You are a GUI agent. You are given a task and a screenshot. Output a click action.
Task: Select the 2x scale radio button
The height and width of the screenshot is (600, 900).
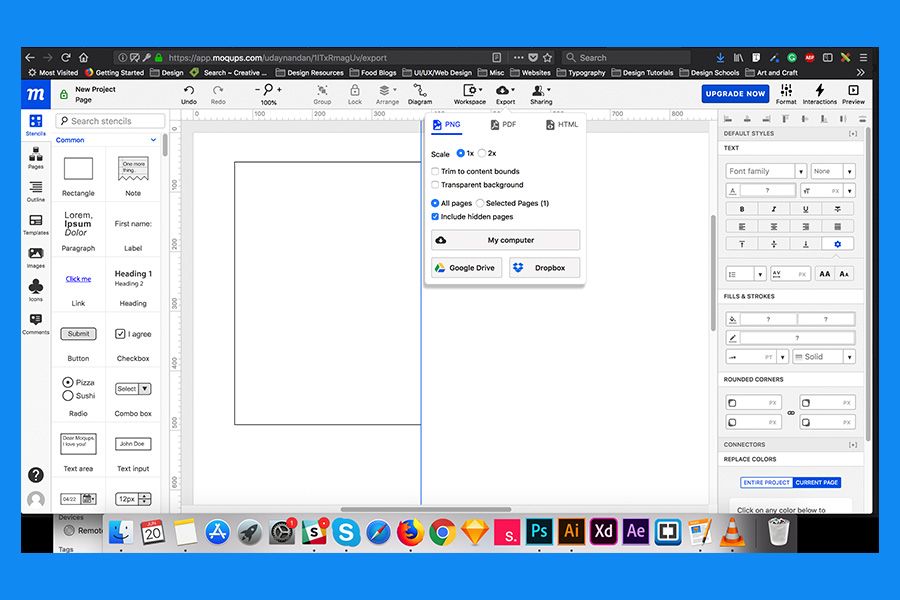482,153
